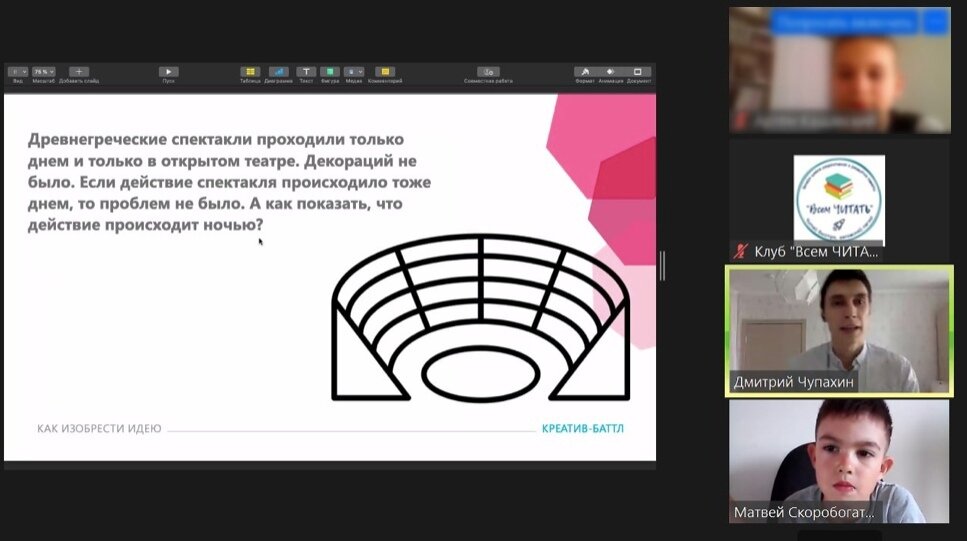Open the Совместная работа collaboration button
The image size is (967, 541).
coord(488,72)
